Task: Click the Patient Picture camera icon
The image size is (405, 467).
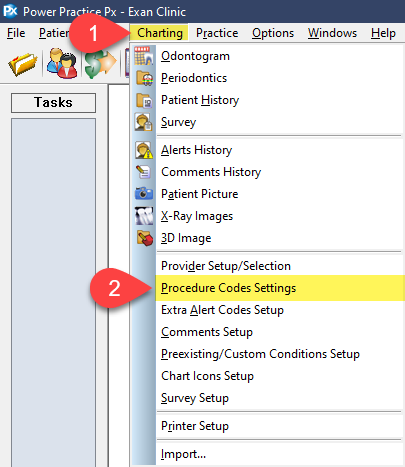Action: tap(144, 194)
